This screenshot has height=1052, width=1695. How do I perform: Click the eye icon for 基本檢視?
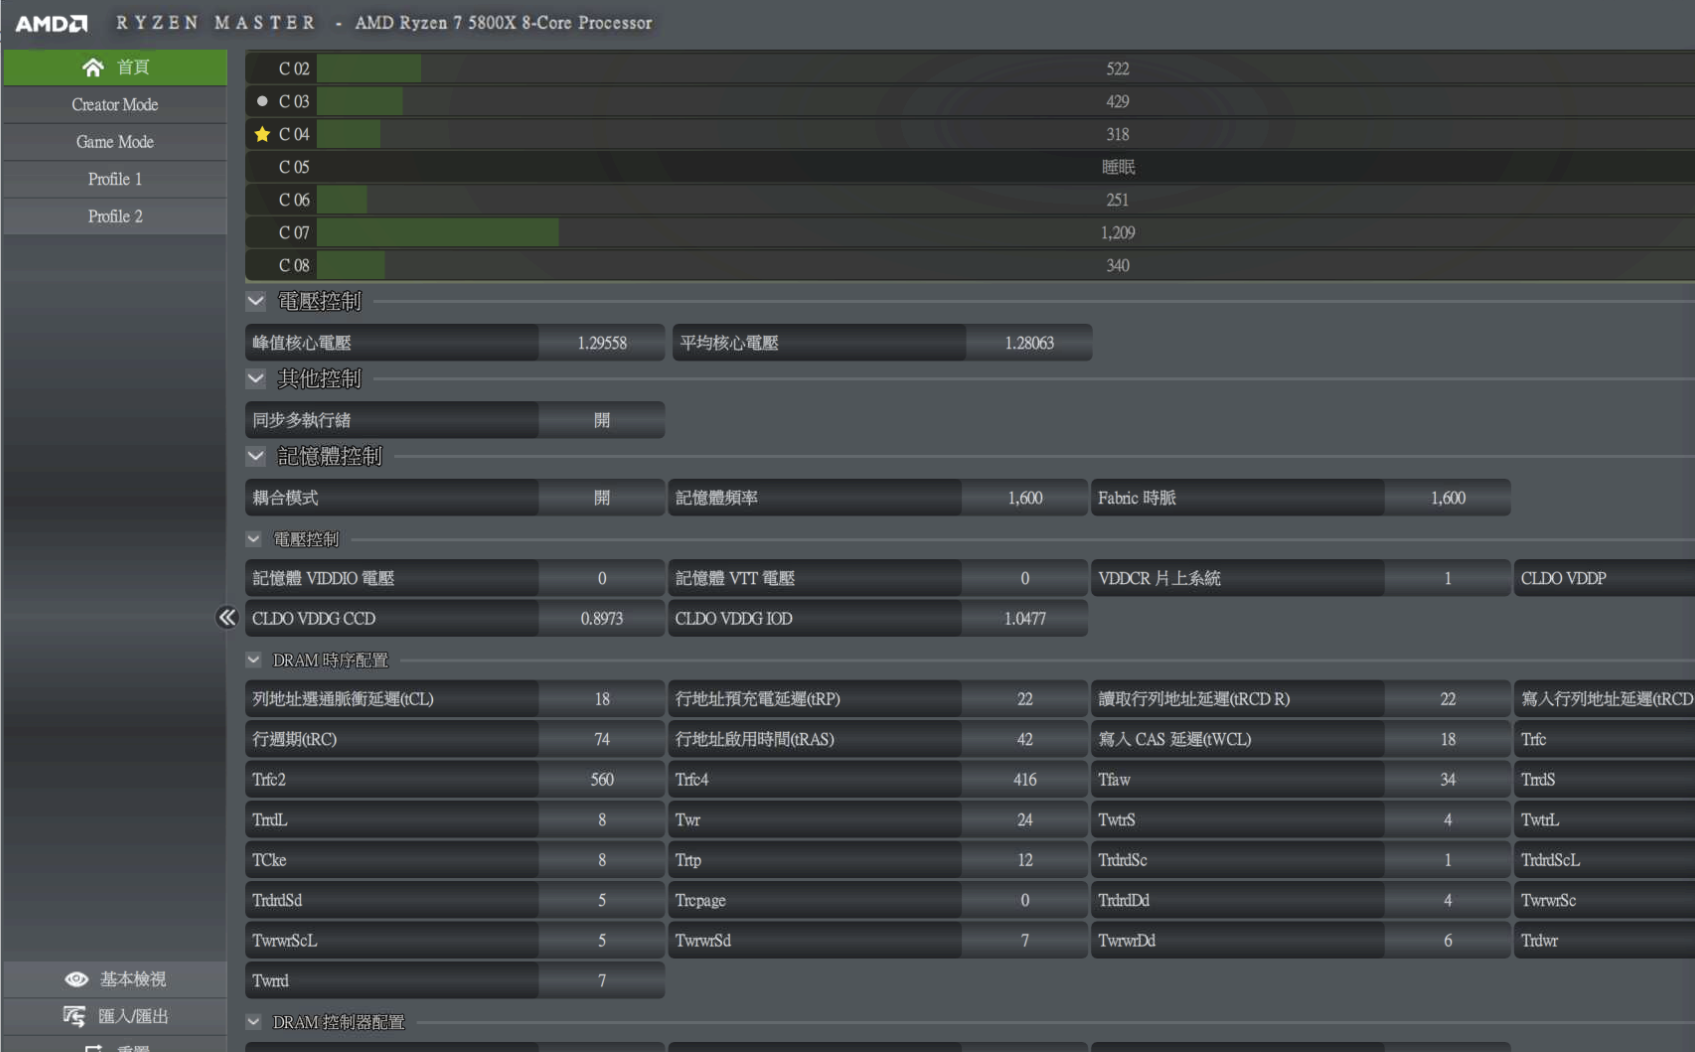[77, 979]
